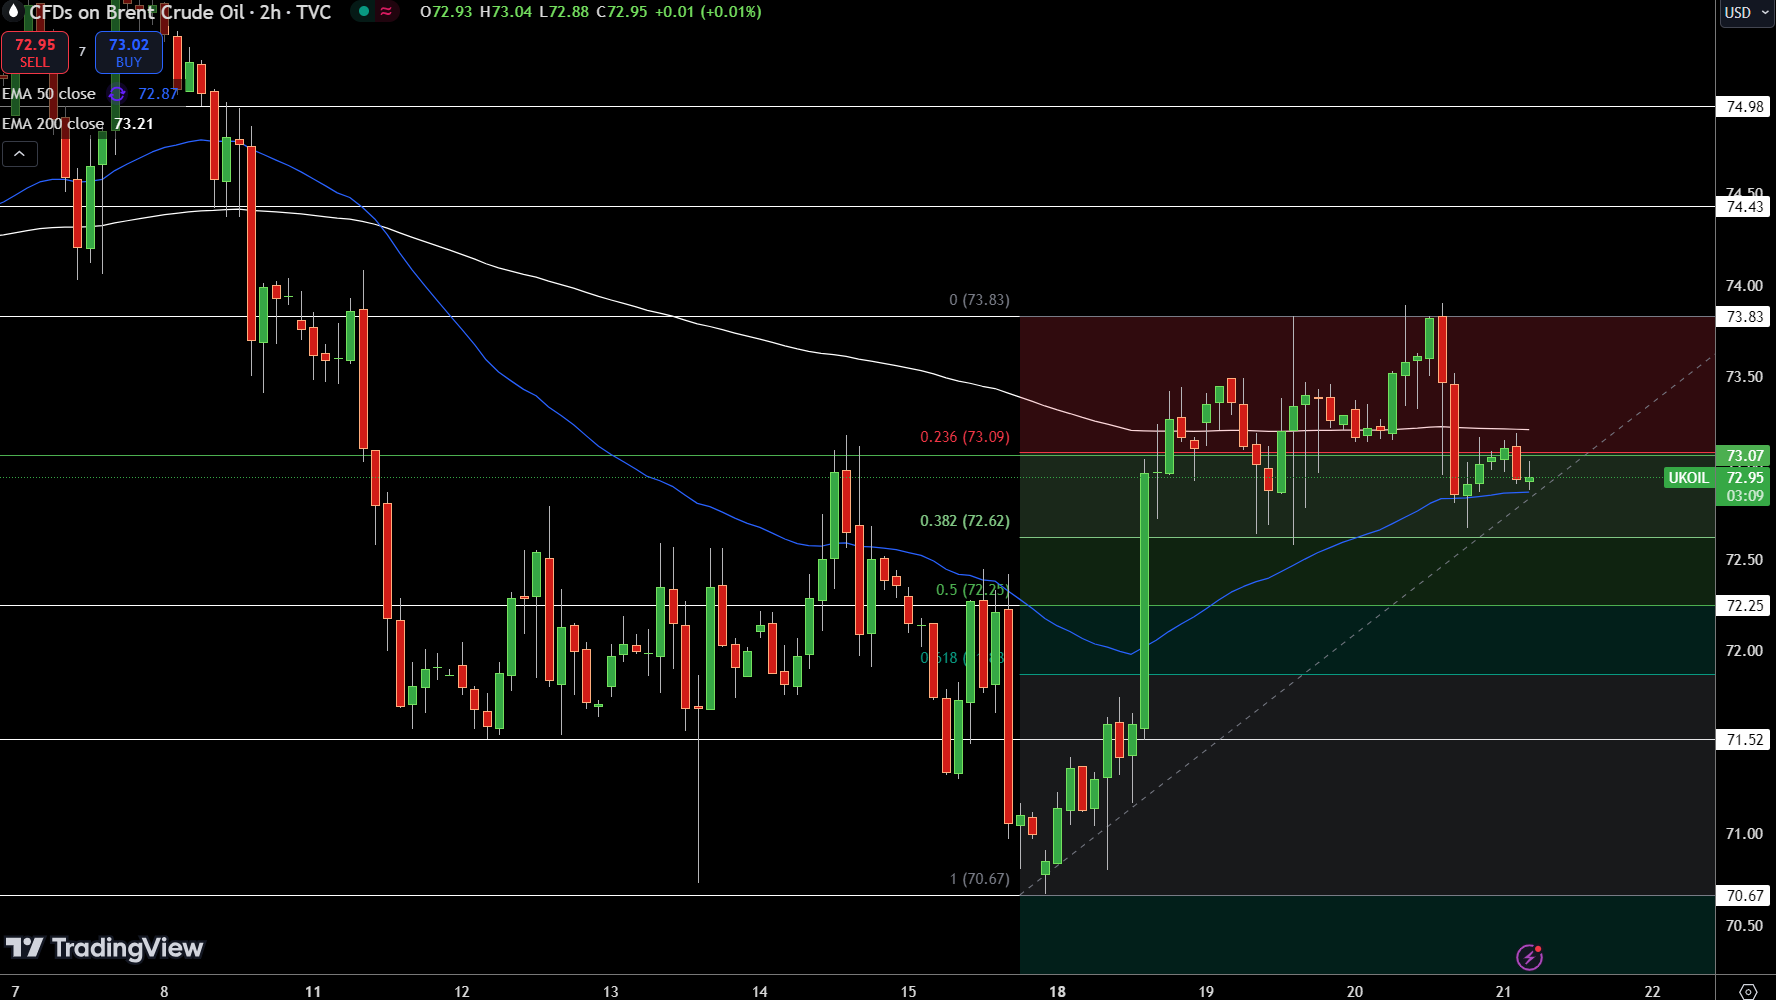Click the green market status dot icon

[x=364, y=12]
